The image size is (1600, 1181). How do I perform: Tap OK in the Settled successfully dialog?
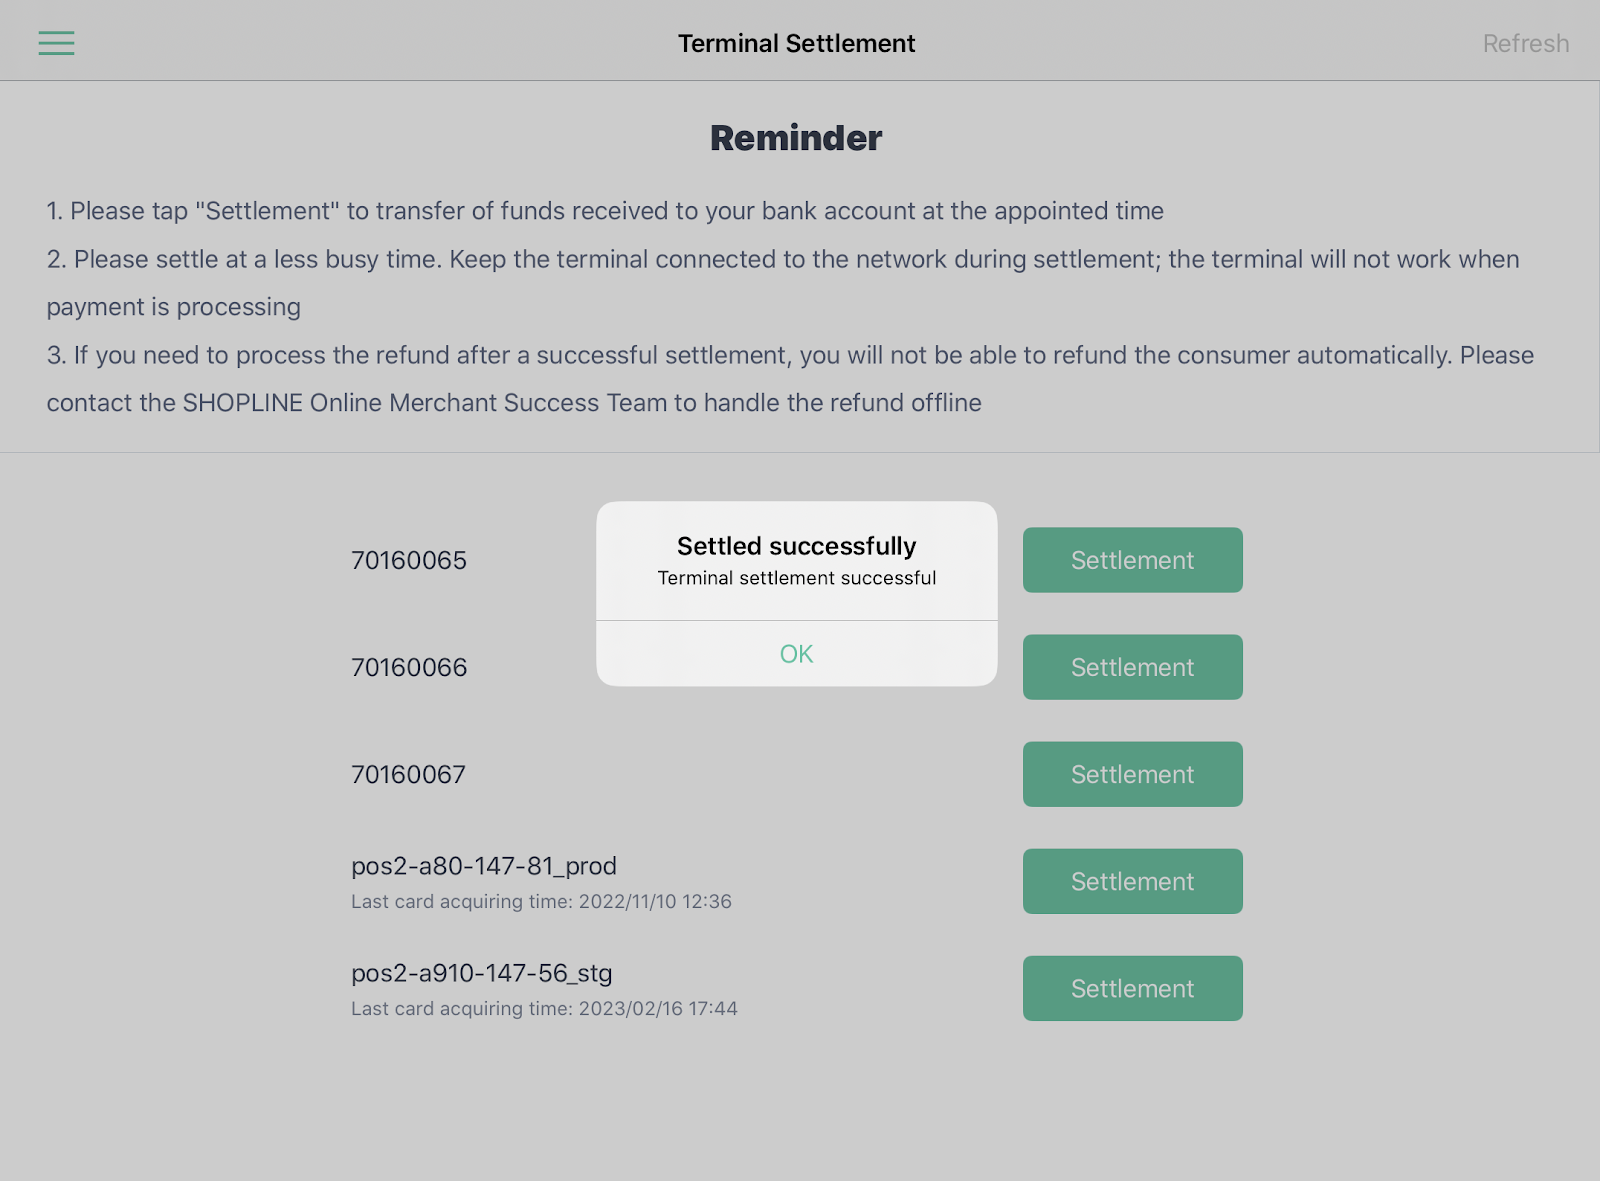[x=797, y=654]
